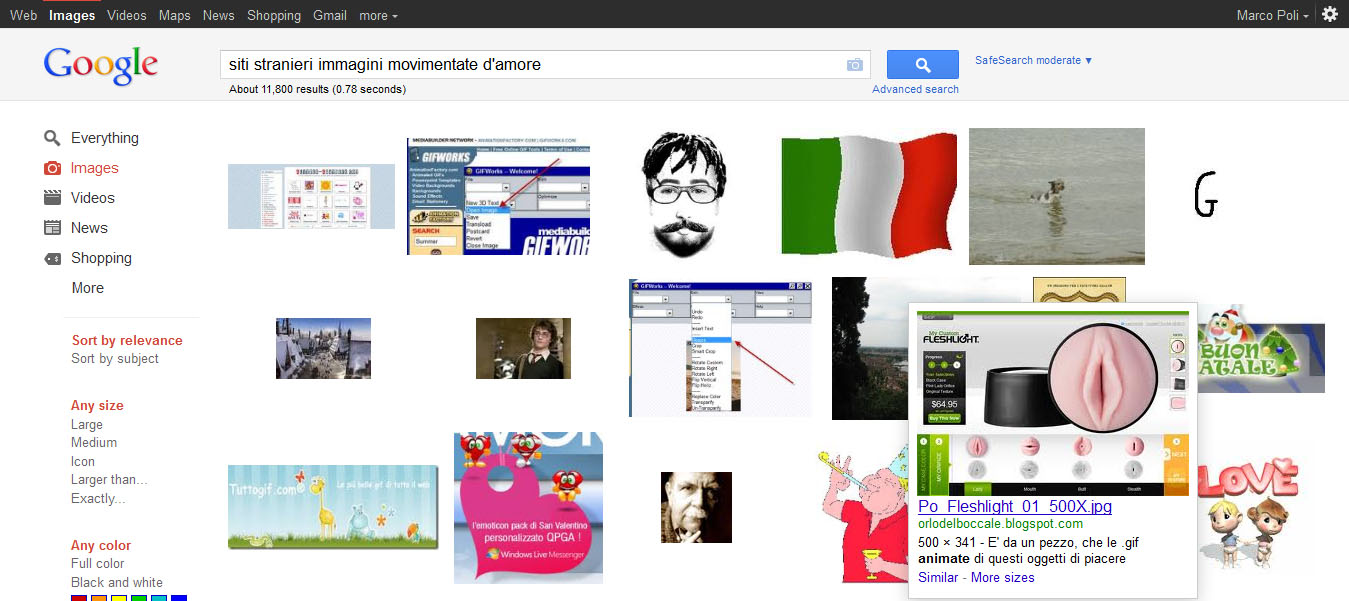Open the mustached man with glasses sketch
The width and height of the screenshot is (1349, 601).
686,193
